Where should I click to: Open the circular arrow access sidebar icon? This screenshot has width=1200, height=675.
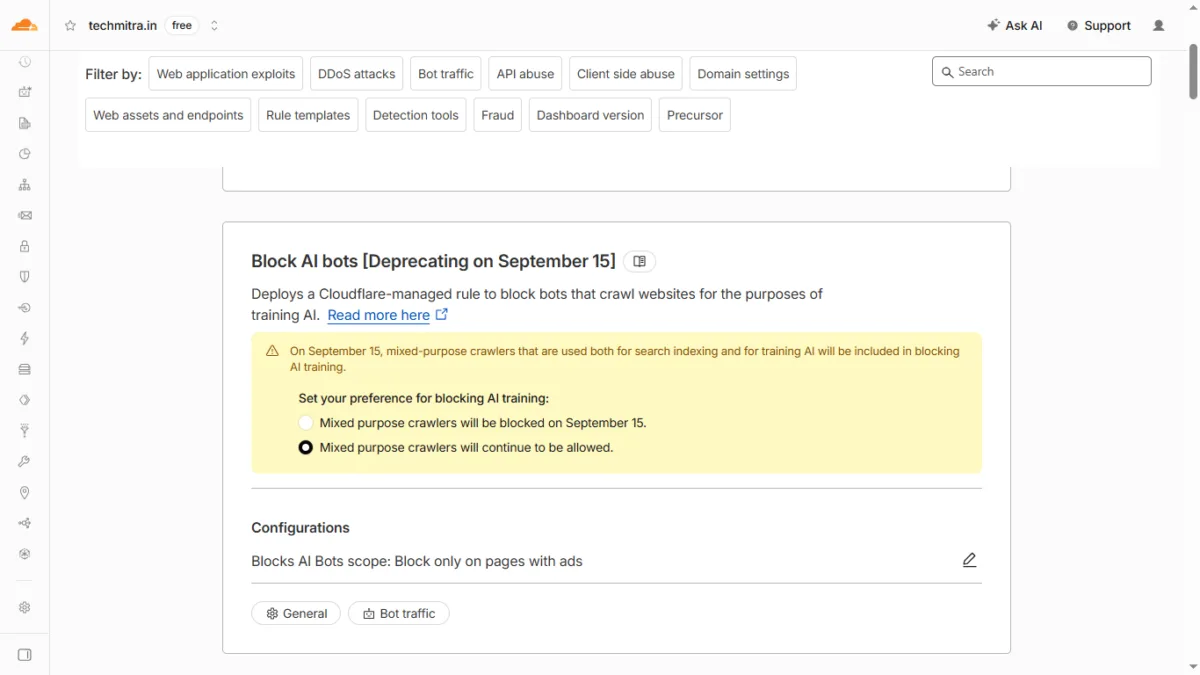(25, 308)
